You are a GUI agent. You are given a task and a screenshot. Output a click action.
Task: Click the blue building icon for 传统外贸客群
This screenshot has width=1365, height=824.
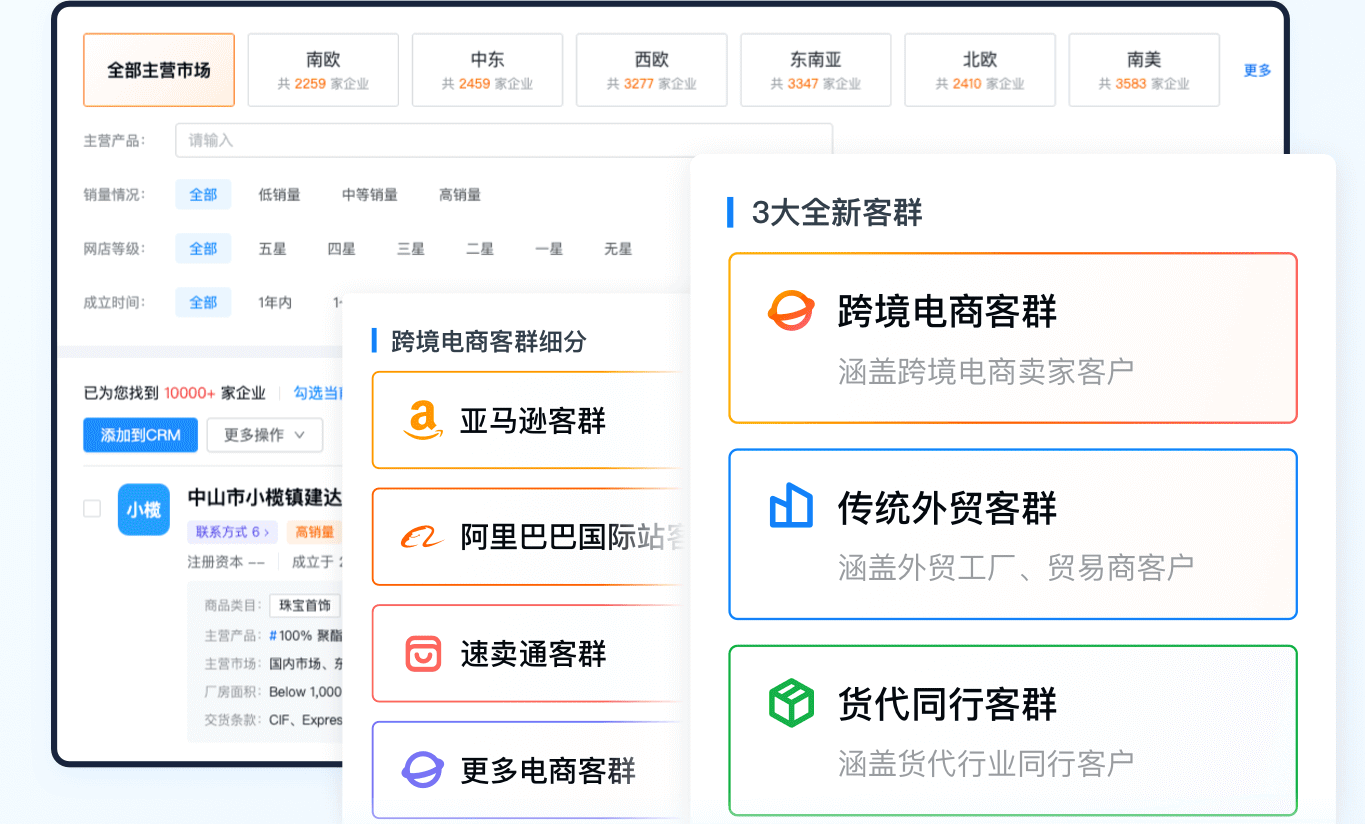point(790,507)
